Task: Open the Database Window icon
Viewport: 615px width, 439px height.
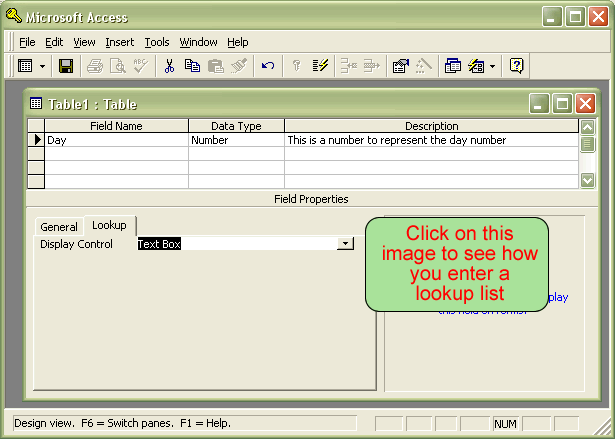Action: point(453,66)
